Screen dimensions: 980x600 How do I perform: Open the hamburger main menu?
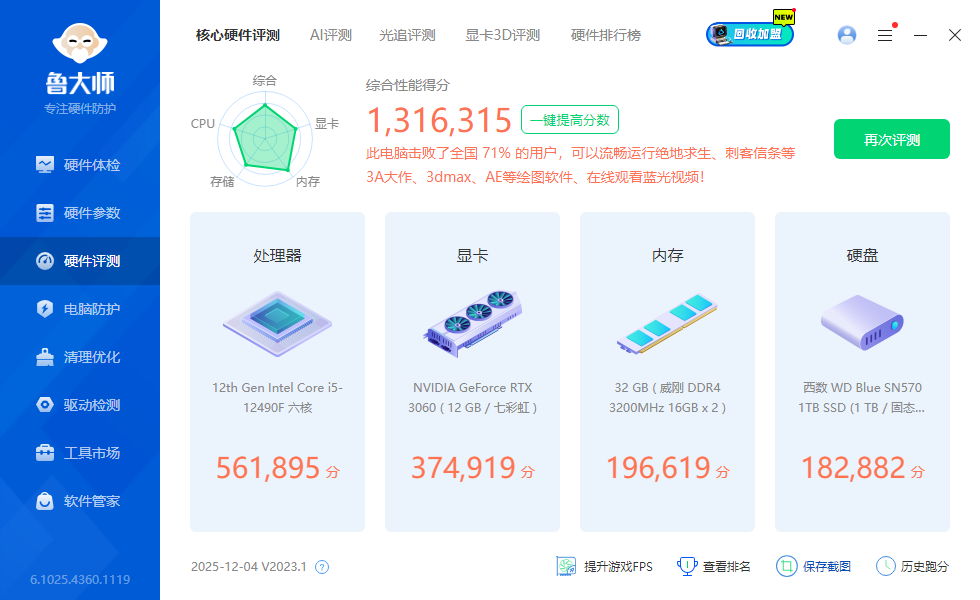click(885, 35)
